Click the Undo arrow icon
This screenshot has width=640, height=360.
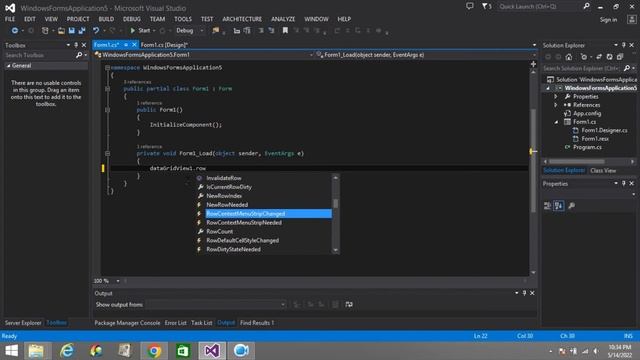(x=96, y=31)
